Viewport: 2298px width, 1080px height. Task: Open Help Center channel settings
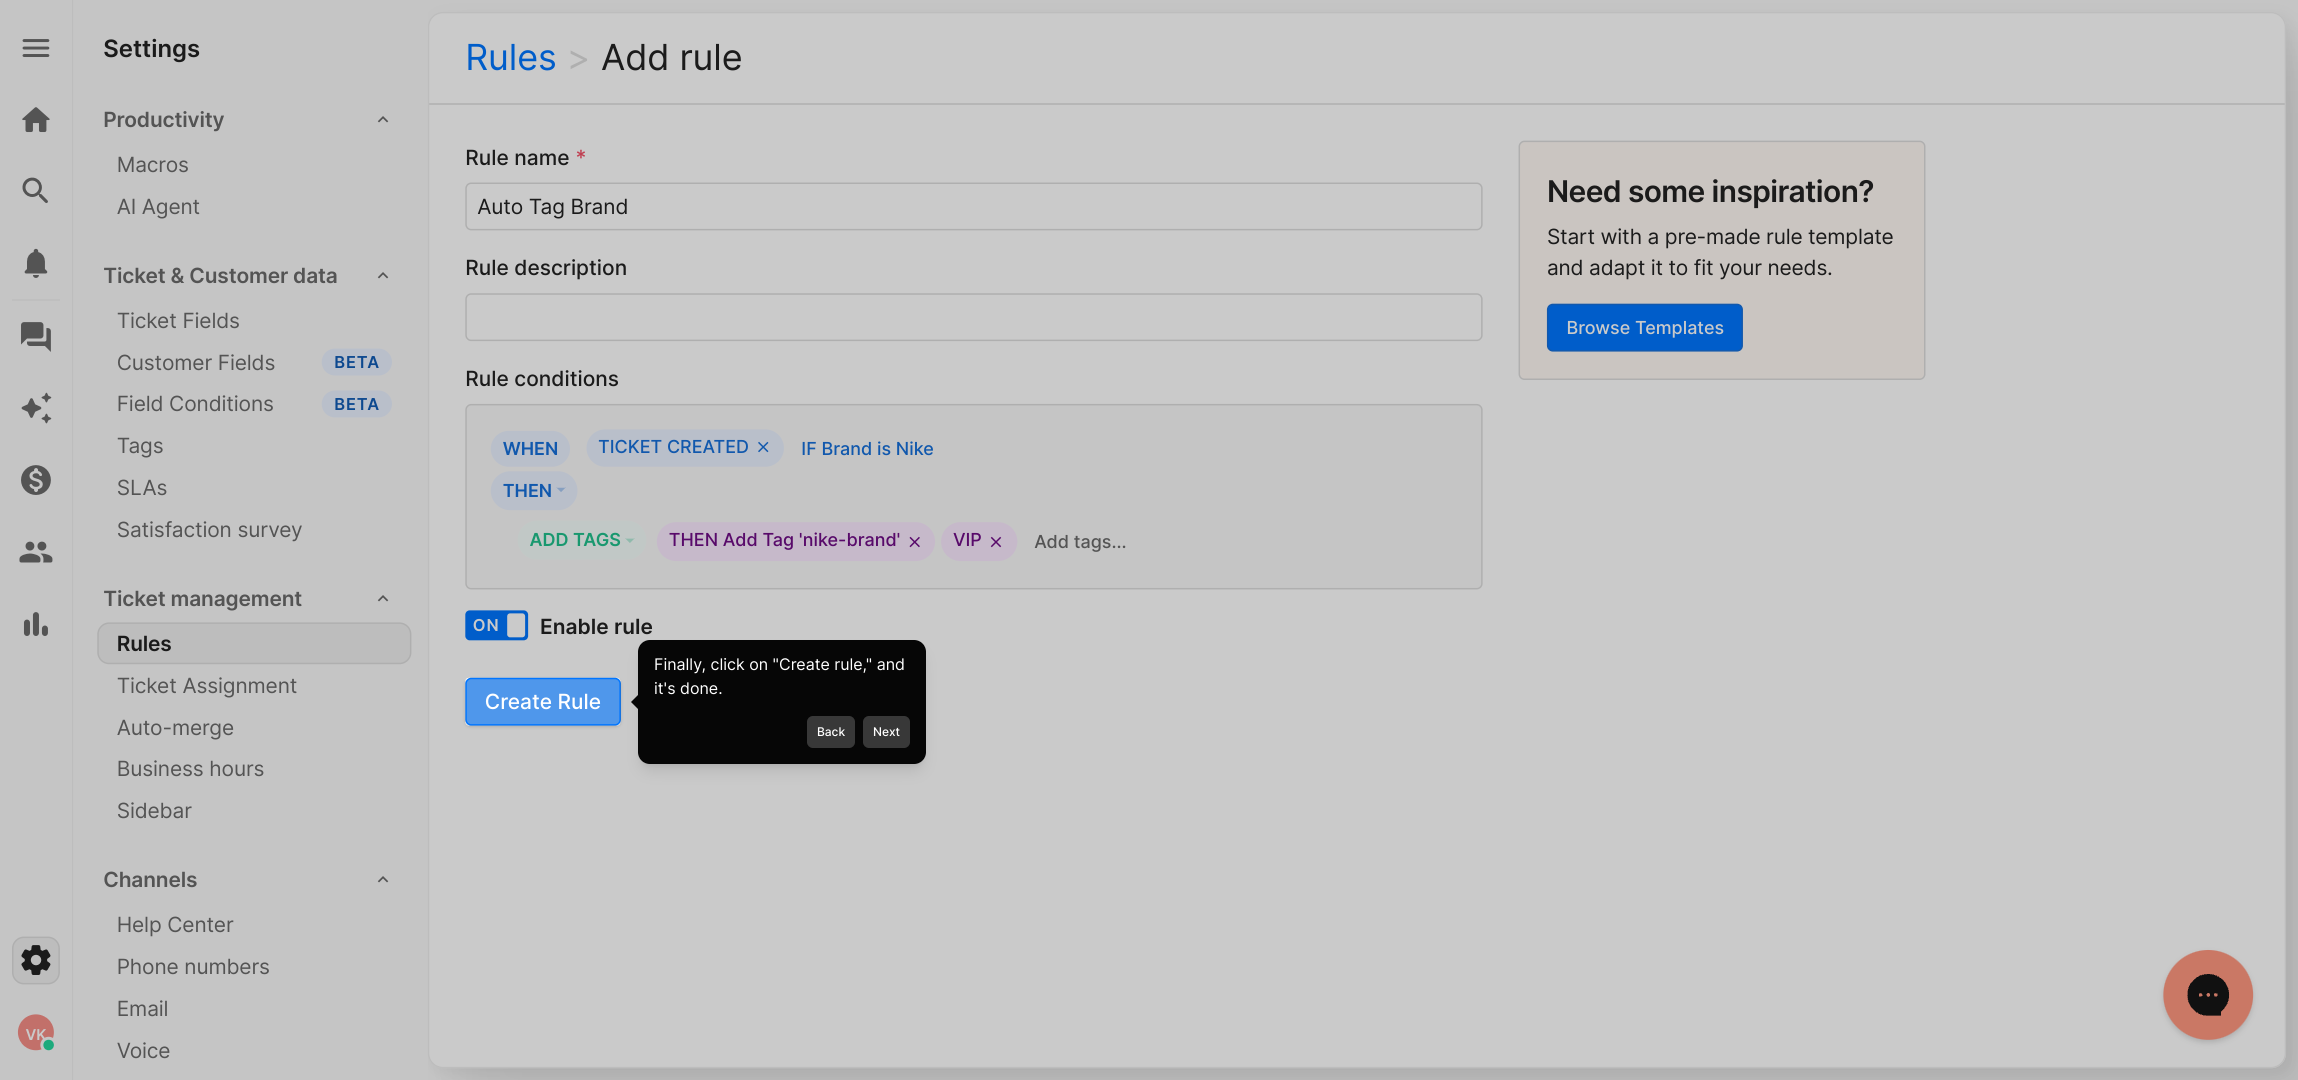click(x=175, y=925)
